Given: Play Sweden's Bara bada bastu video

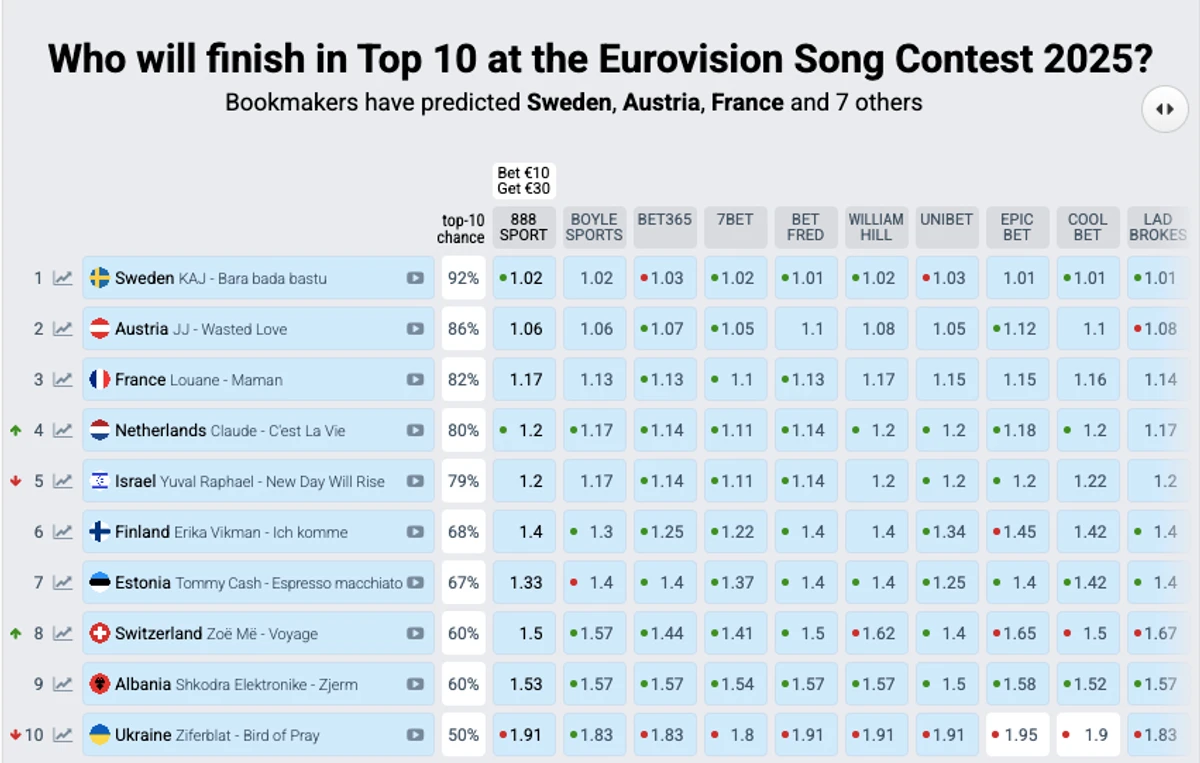Looking at the screenshot, I should [415, 278].
